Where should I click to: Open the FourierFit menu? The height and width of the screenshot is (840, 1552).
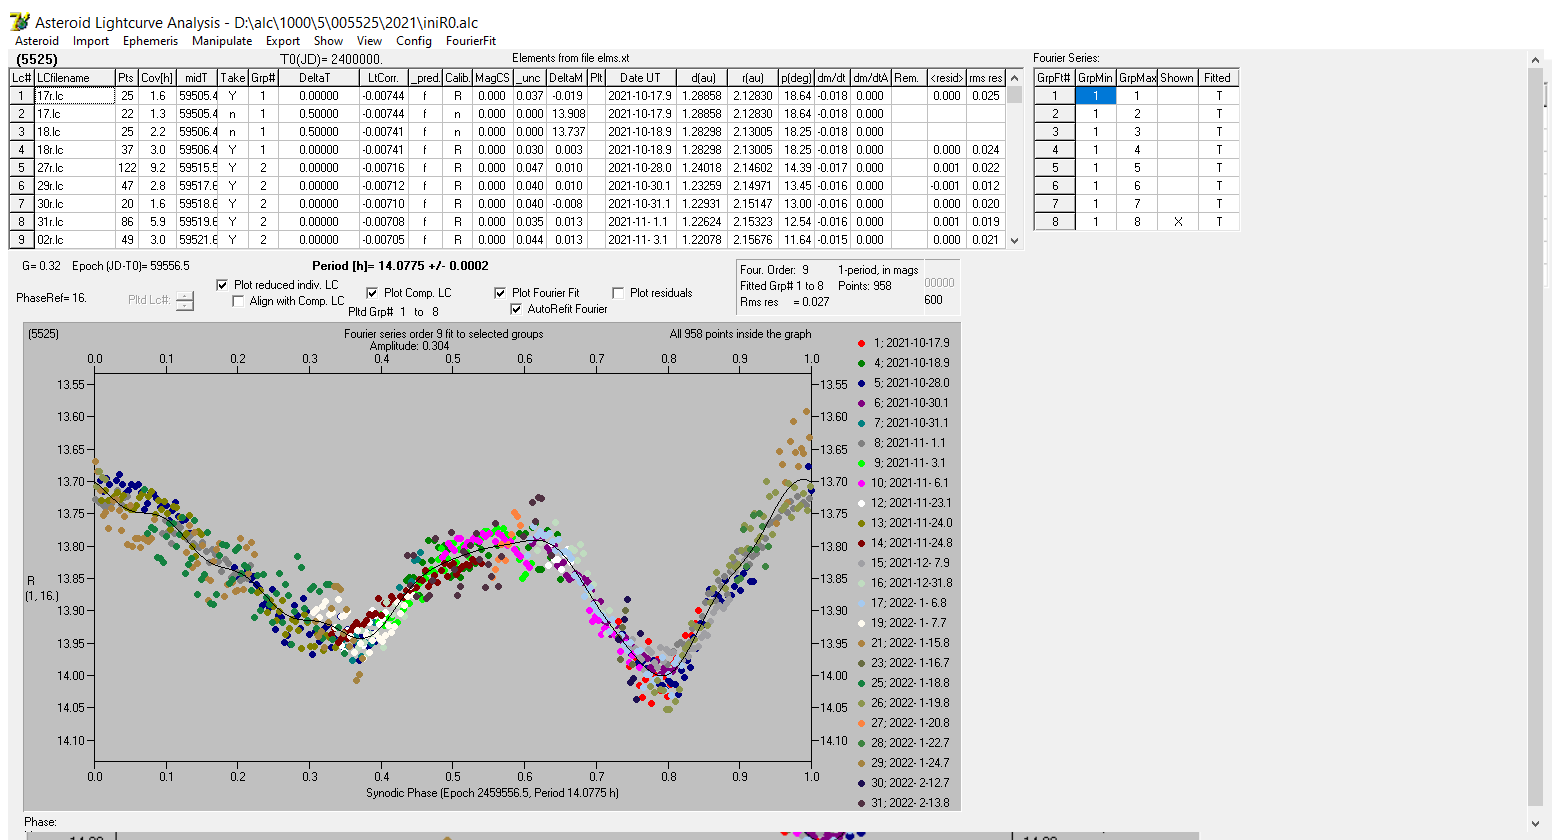pos(471,41)
